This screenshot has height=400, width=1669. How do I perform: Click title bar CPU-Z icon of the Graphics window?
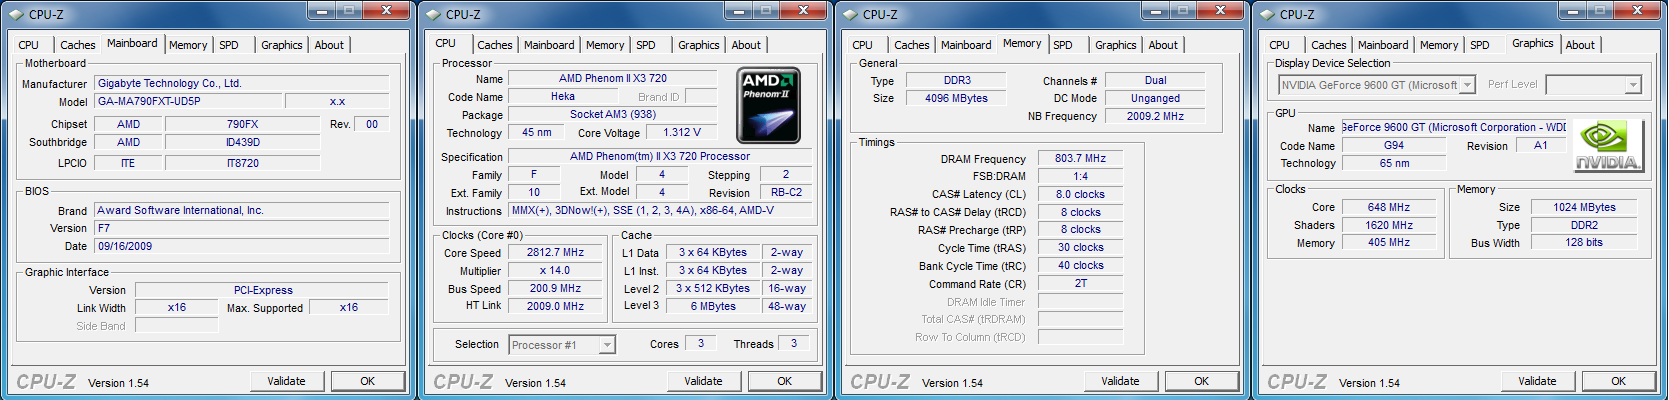tap(1267, 14)
